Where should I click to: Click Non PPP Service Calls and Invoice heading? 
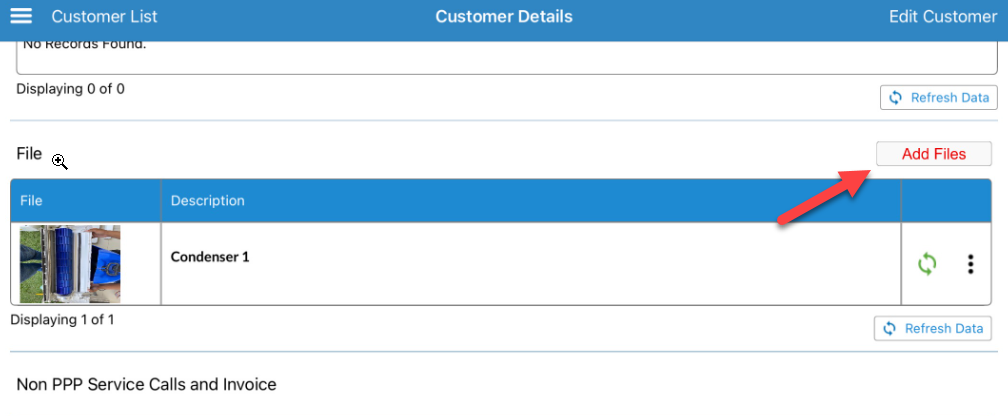coord(146,384)
